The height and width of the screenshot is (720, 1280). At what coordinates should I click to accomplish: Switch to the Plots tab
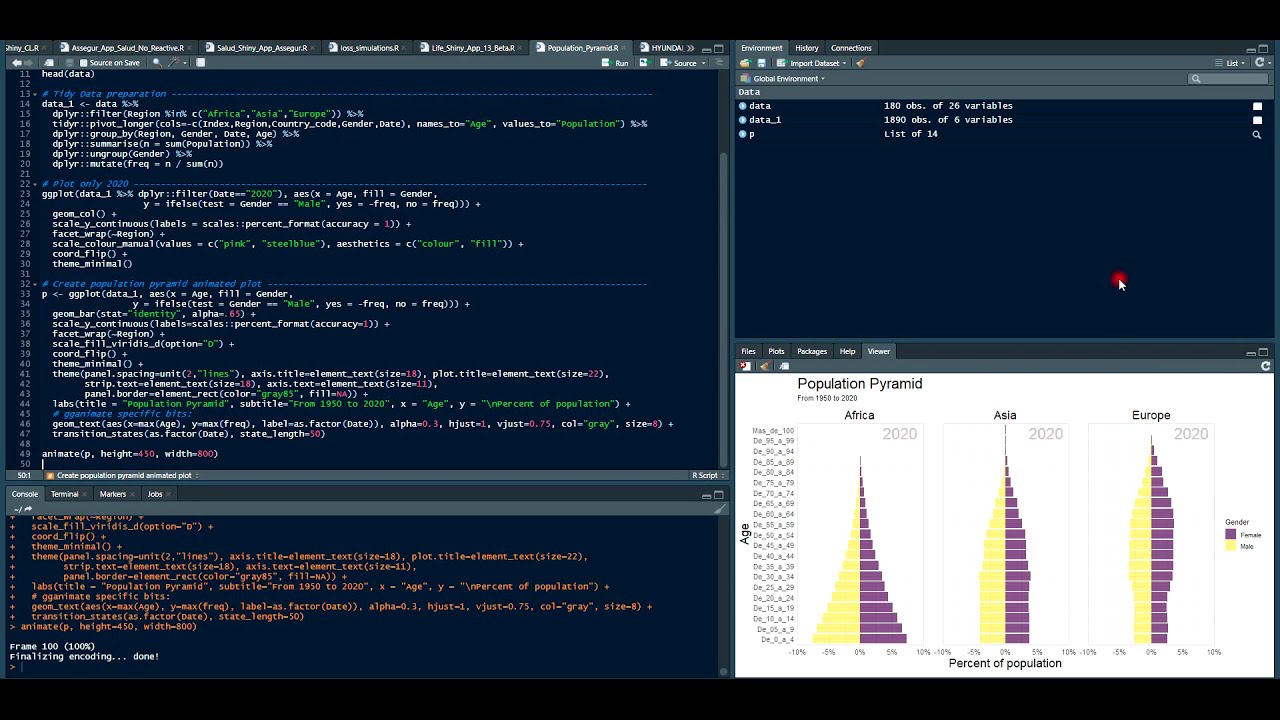coord(776,351)
